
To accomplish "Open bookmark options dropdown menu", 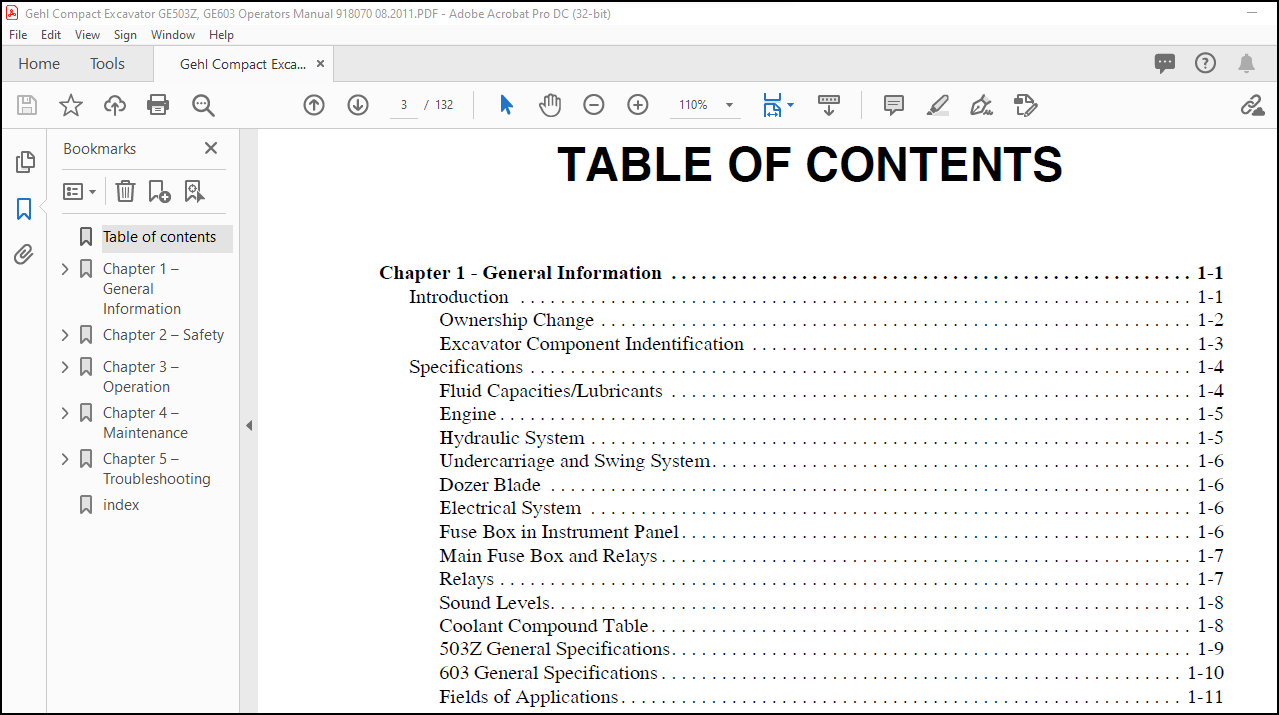I will click(x=80, y=191).
